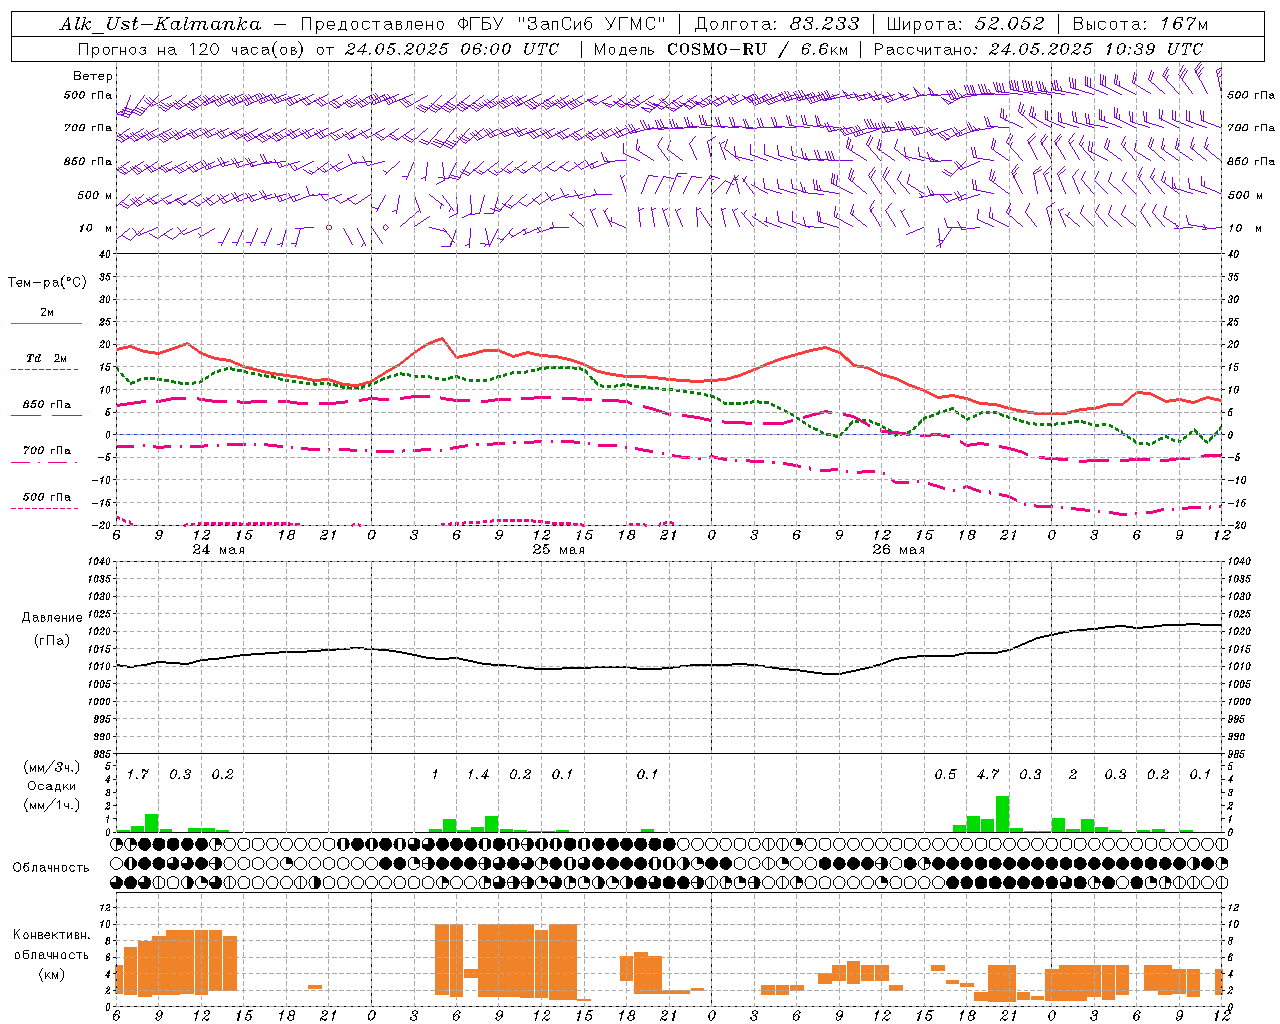The width and height of the screenshot is (1280, 1024).
Task: Click the (гПа) unit label under Давление
Action: (x=50, y=641)
